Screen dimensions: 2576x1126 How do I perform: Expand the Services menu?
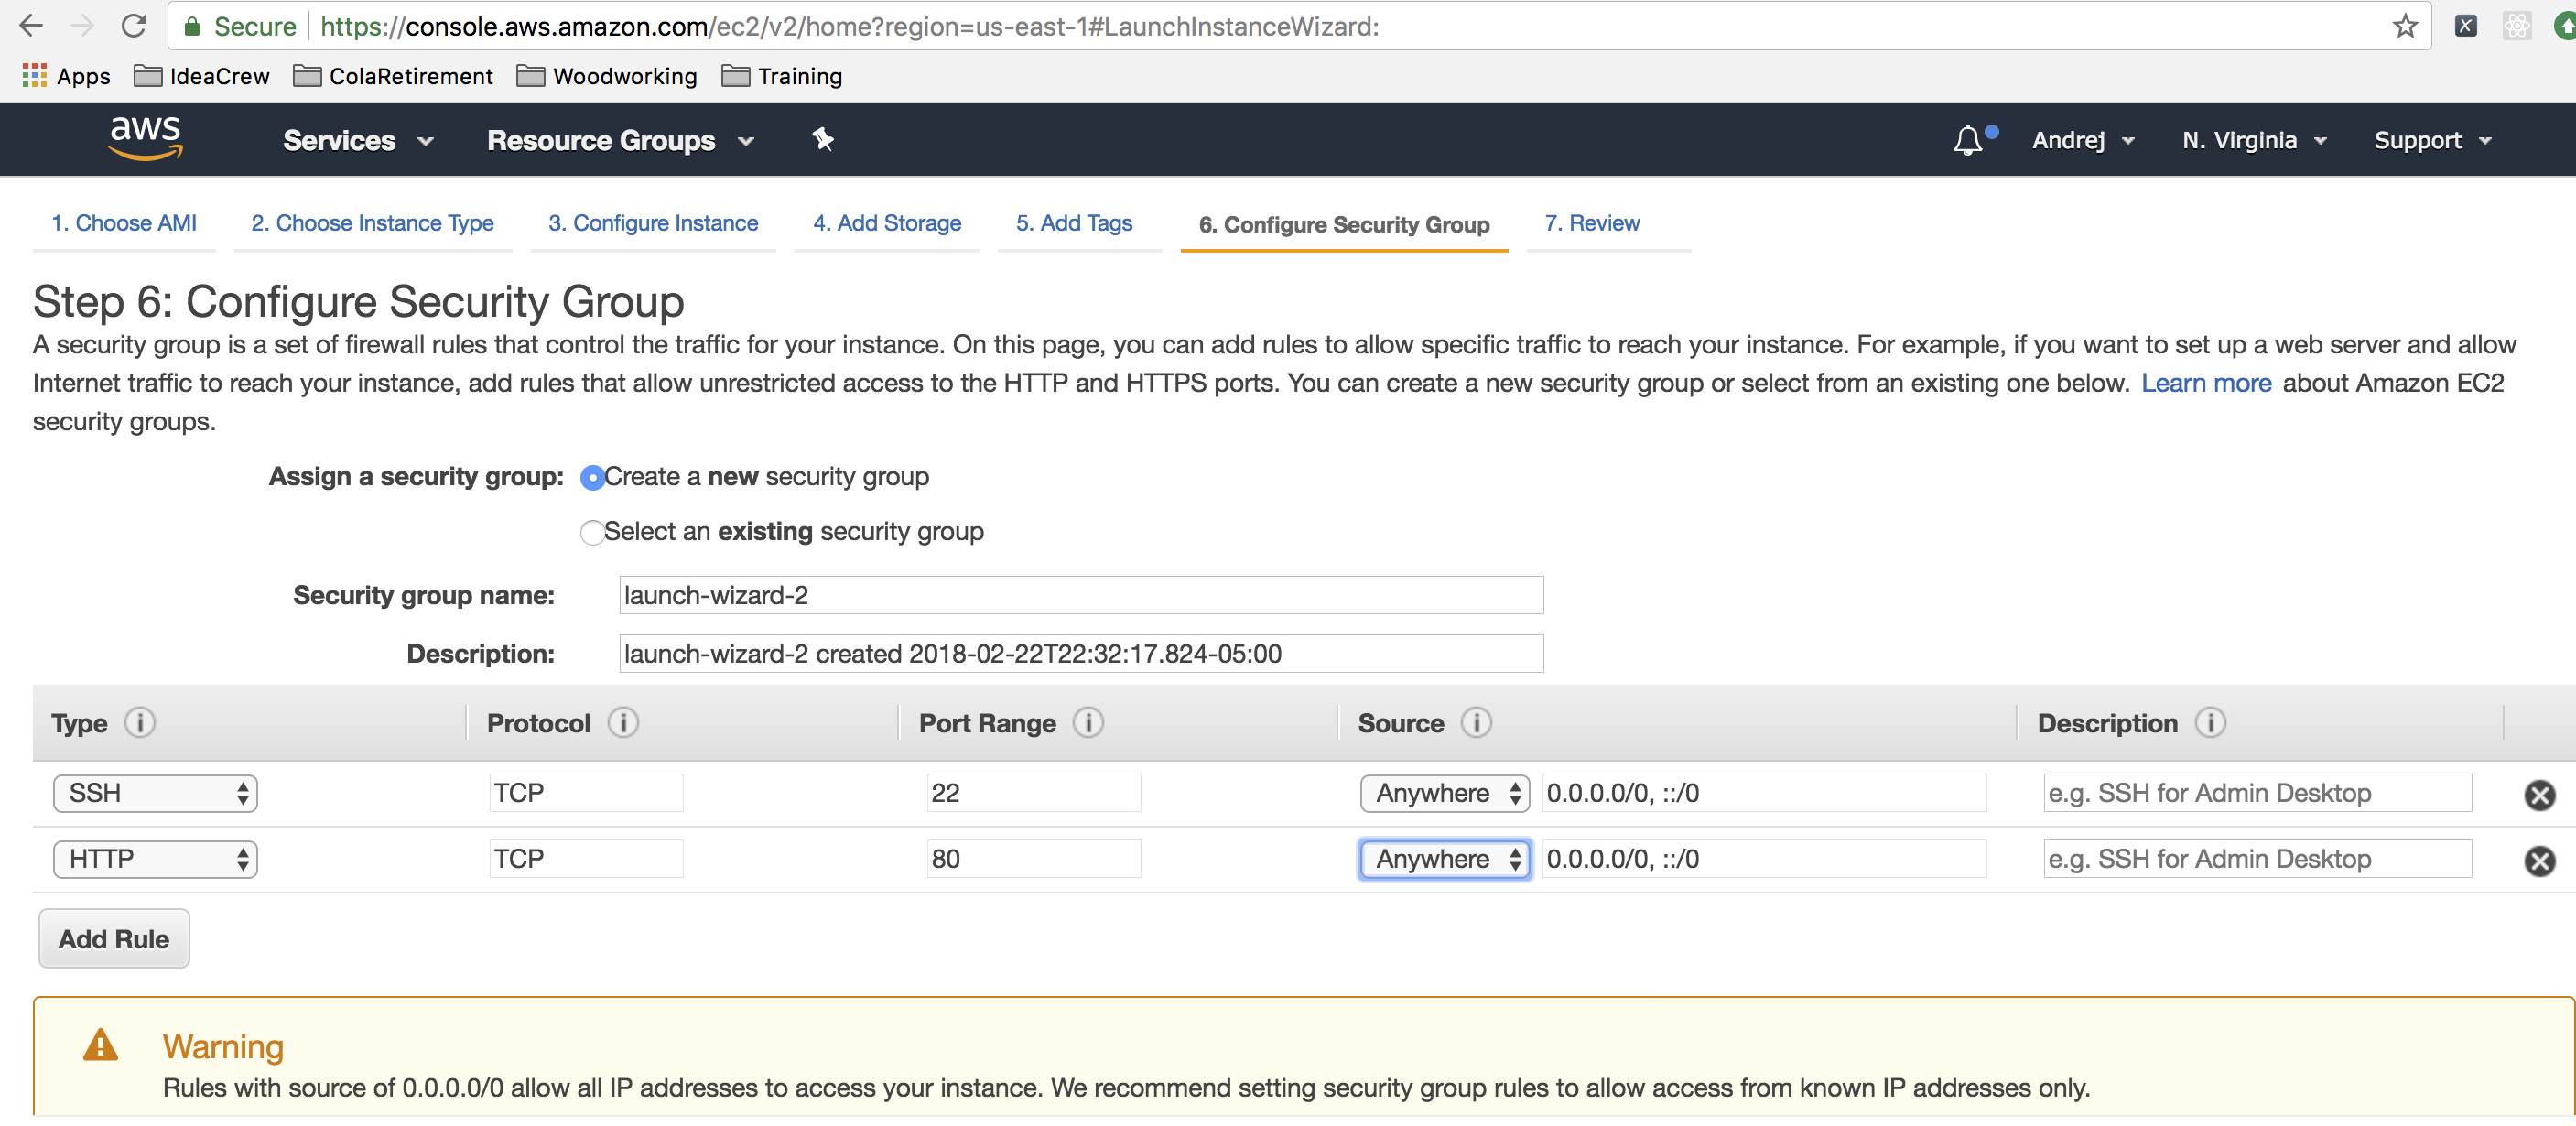click(357, 140)
